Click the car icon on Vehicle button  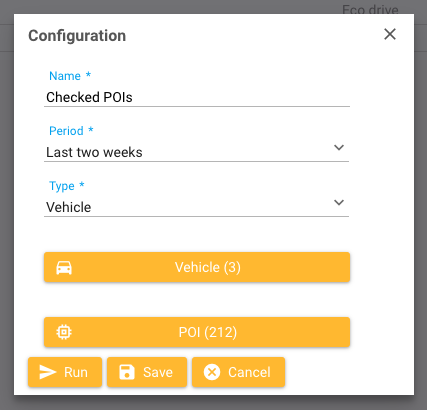64,268
